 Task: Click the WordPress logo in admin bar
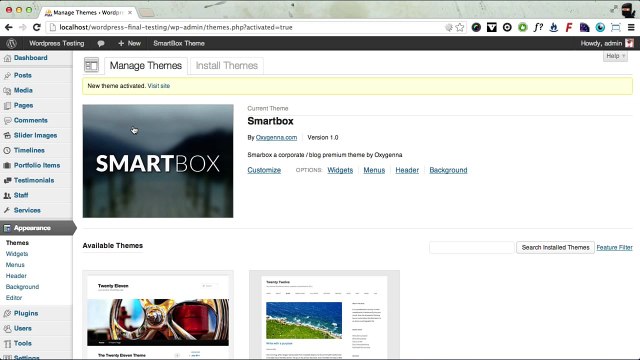(x=11, y=43)
